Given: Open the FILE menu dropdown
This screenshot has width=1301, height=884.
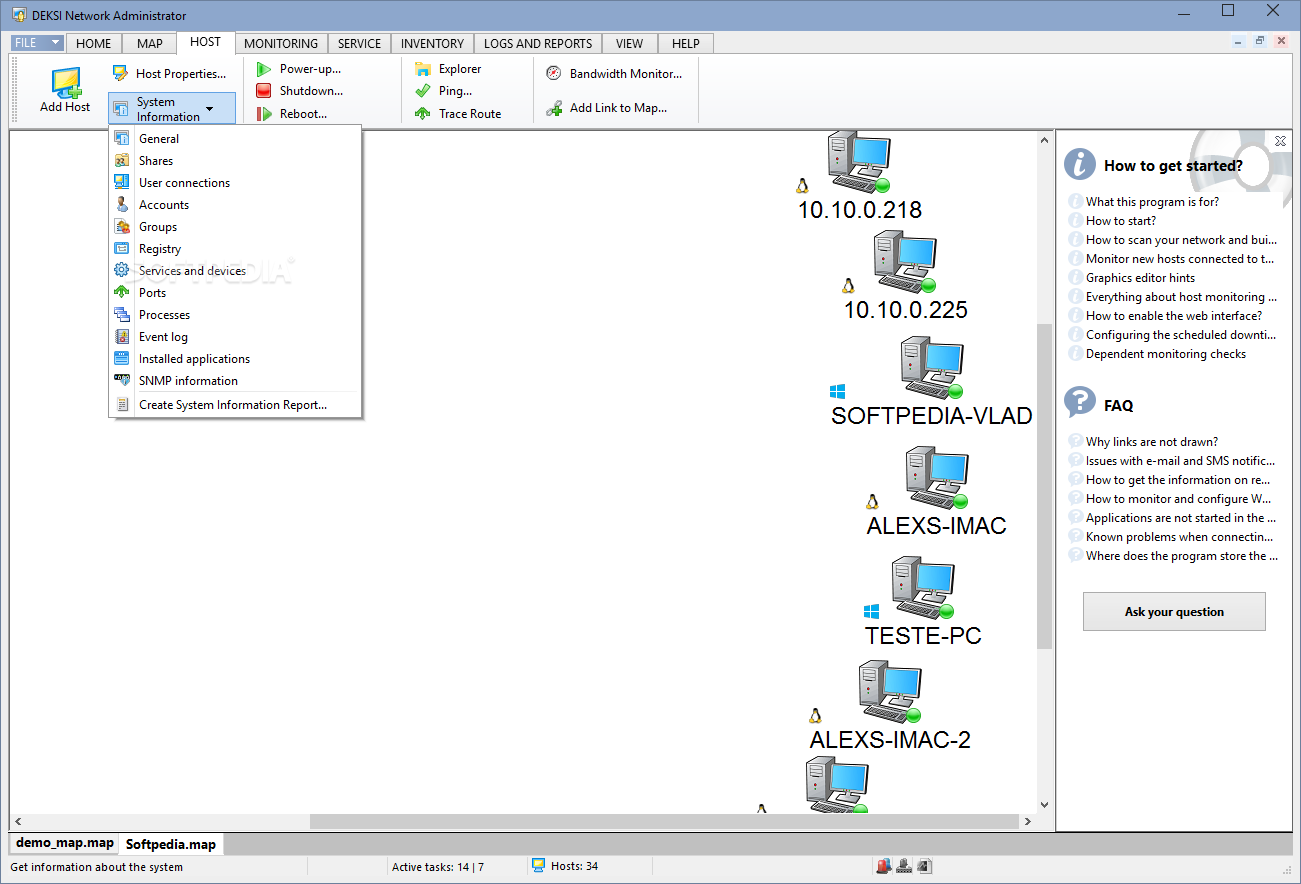Looking at the screenshot, I should [38, 43].
